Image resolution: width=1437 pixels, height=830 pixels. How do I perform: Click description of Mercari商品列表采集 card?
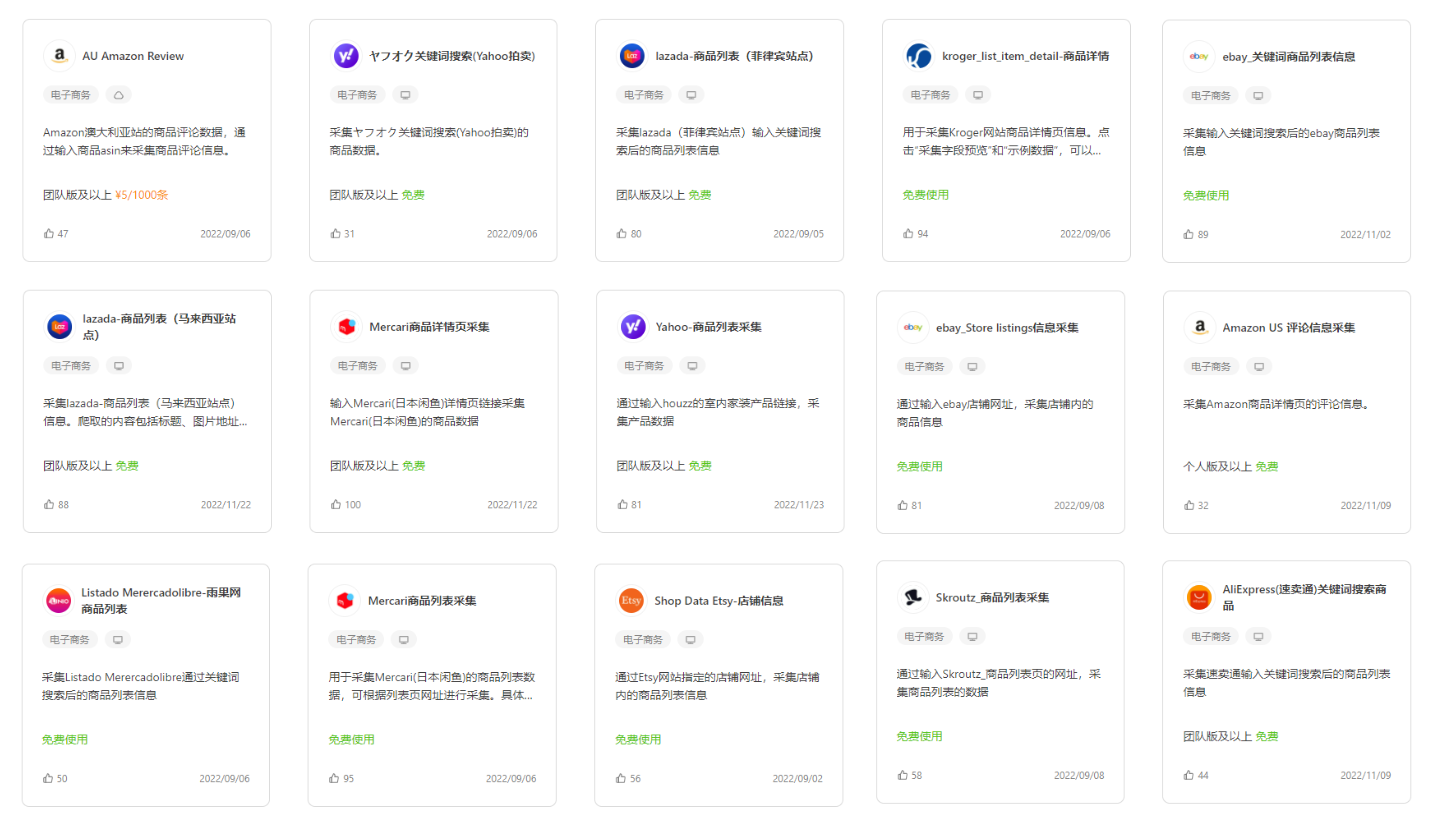pyautogui.click(x=432, y=685)
